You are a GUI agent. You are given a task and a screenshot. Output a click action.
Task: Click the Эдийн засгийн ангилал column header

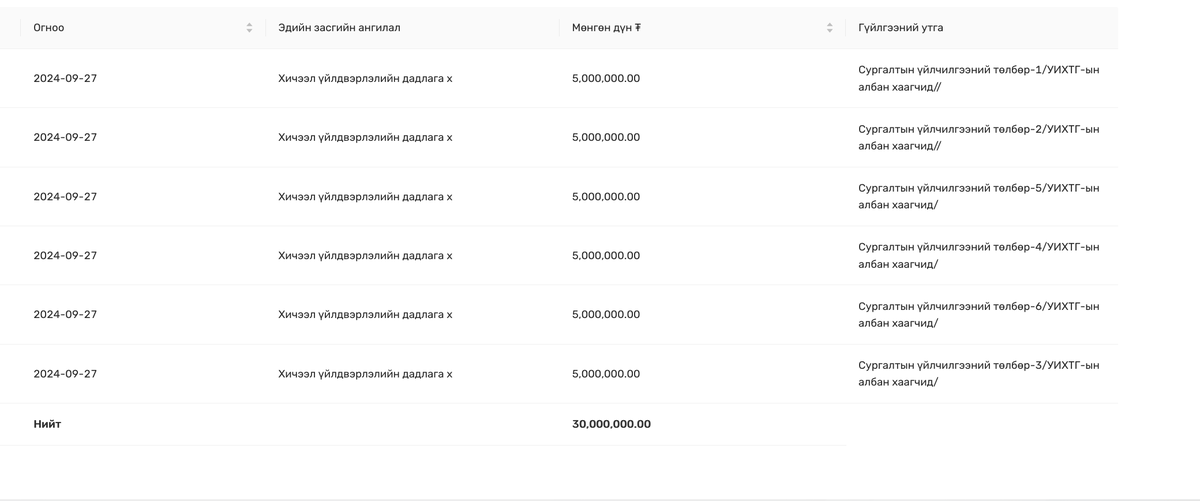412,28
